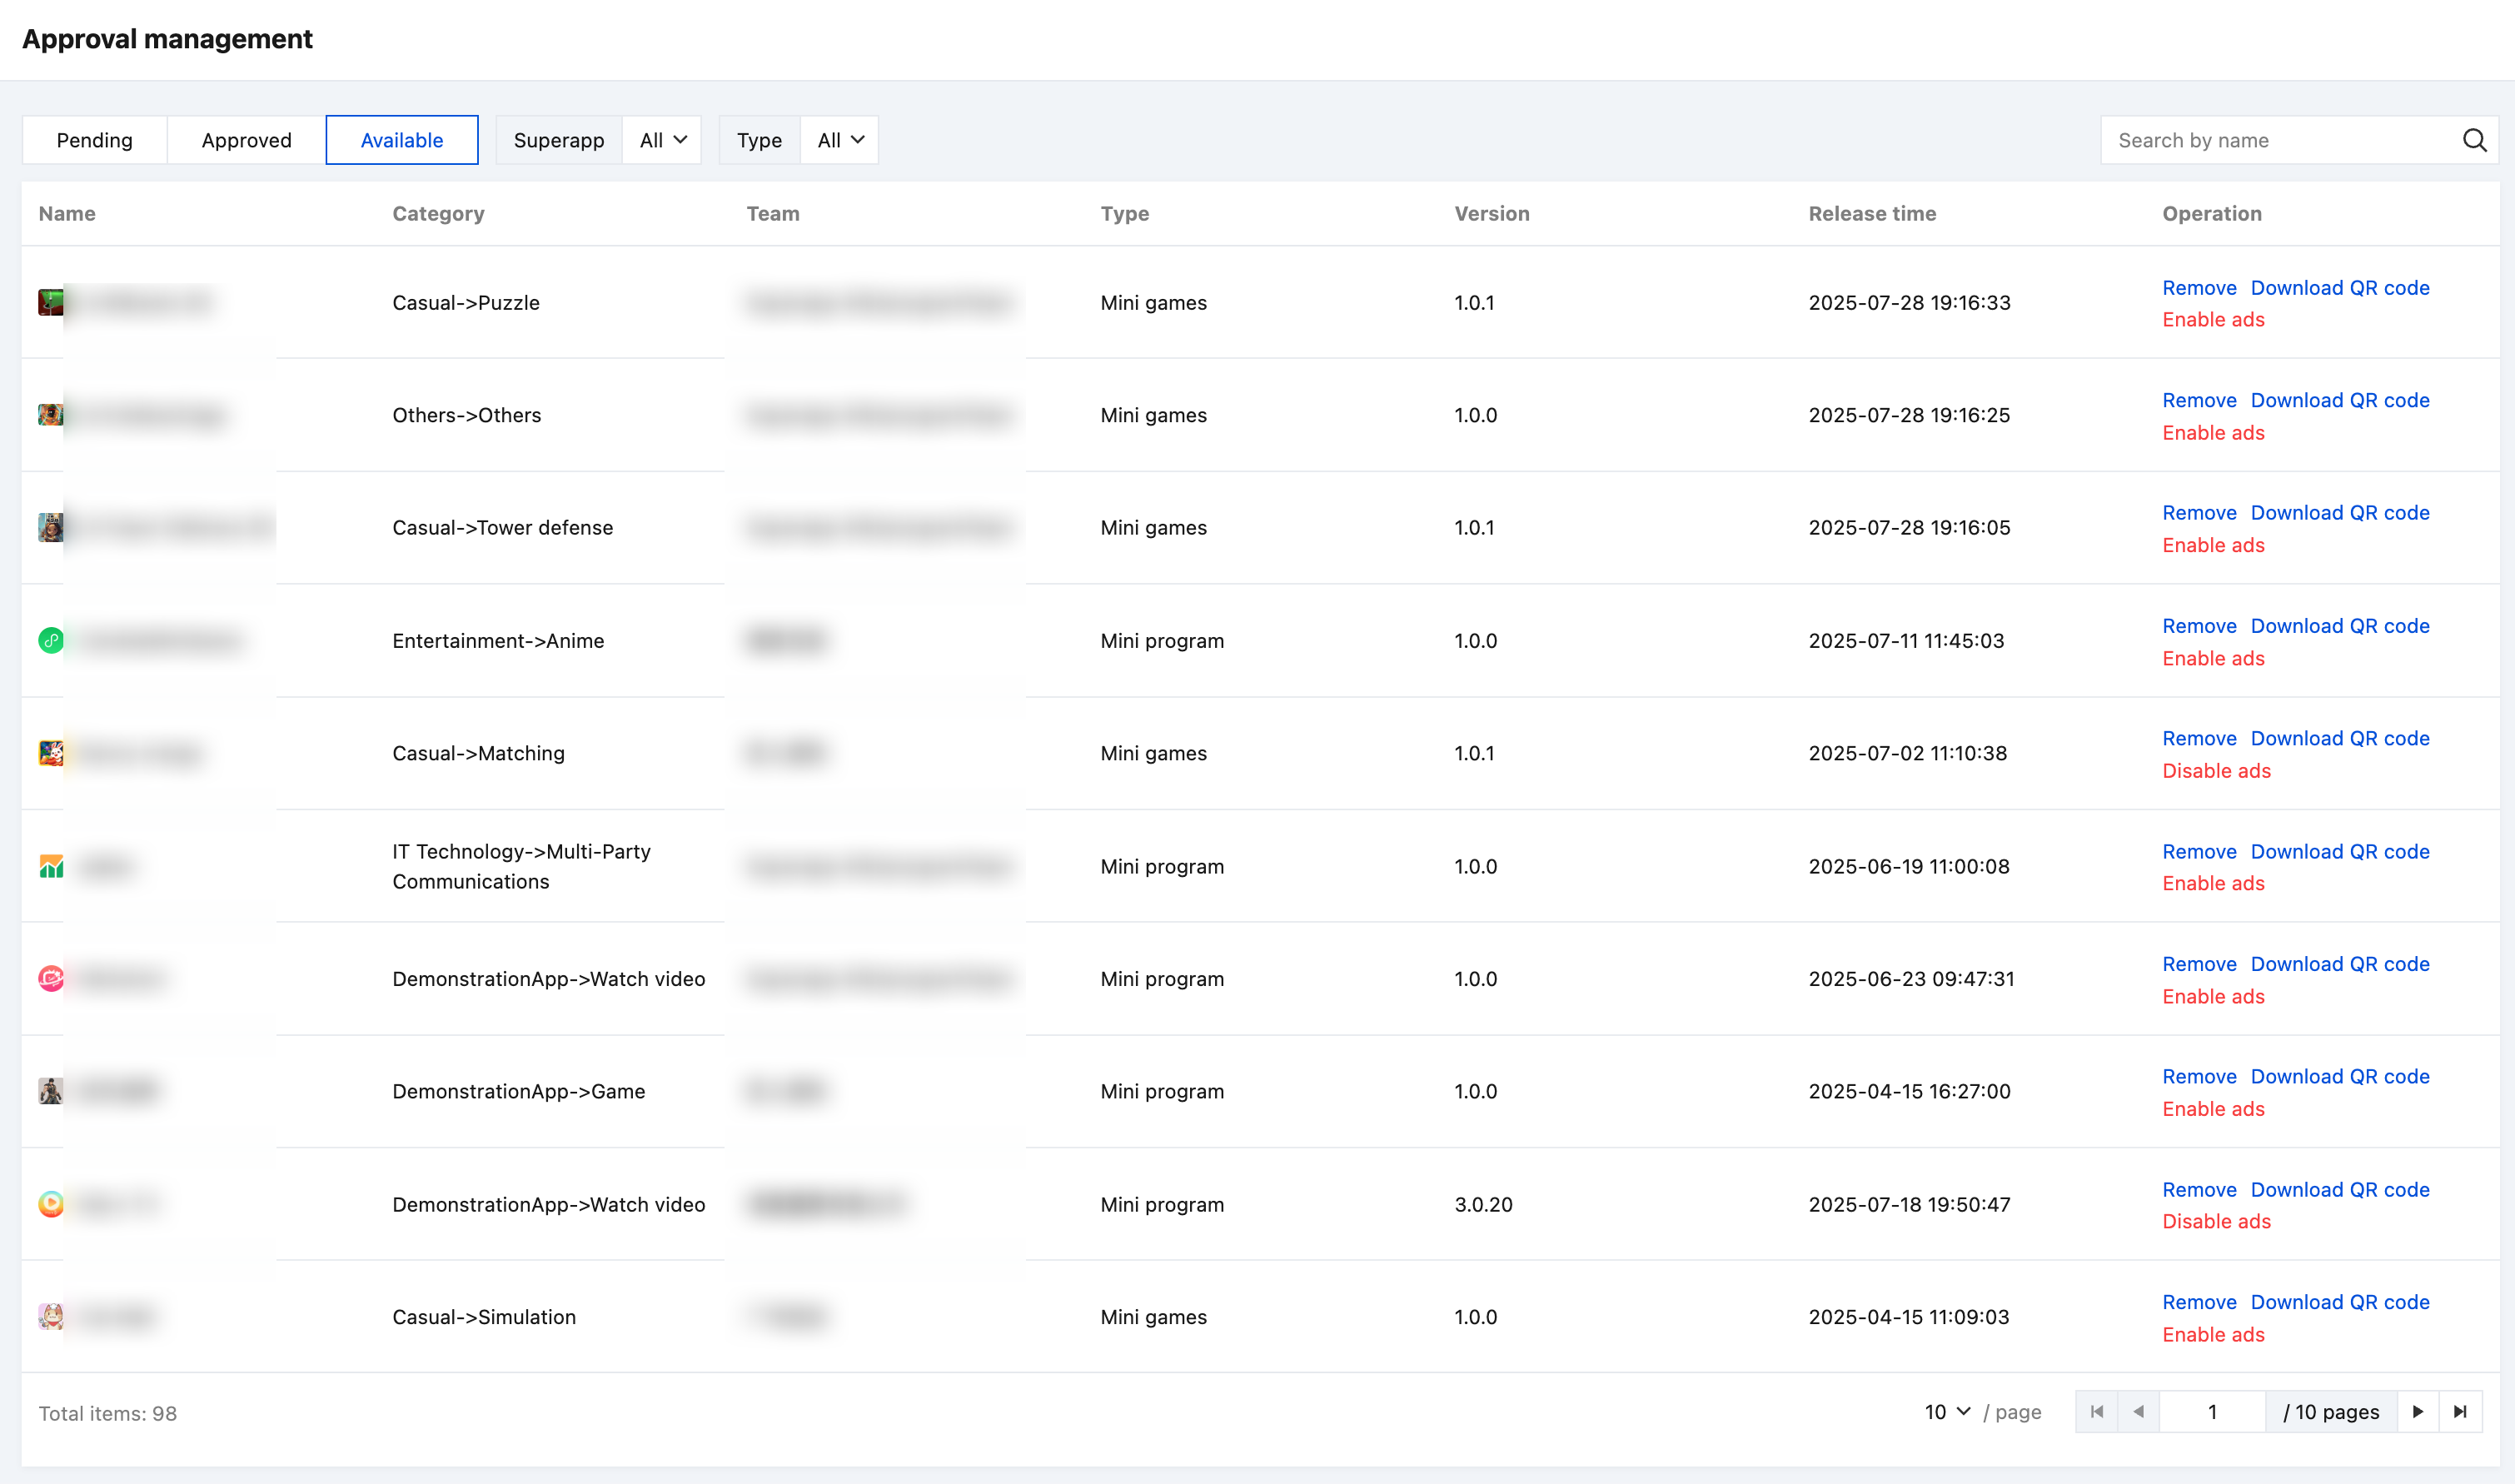Go to the next page arrow

tap(2417, 1412)
